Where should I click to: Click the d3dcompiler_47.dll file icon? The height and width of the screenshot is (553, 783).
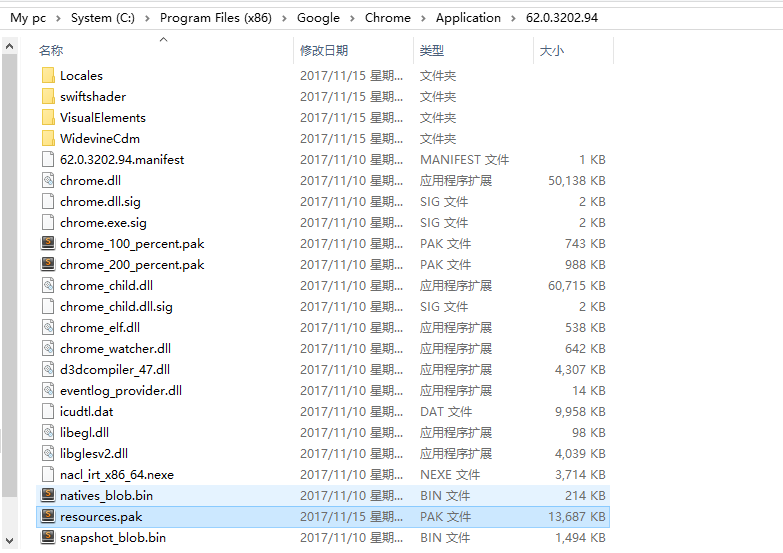pyautogui.click(x=48, y=369)
